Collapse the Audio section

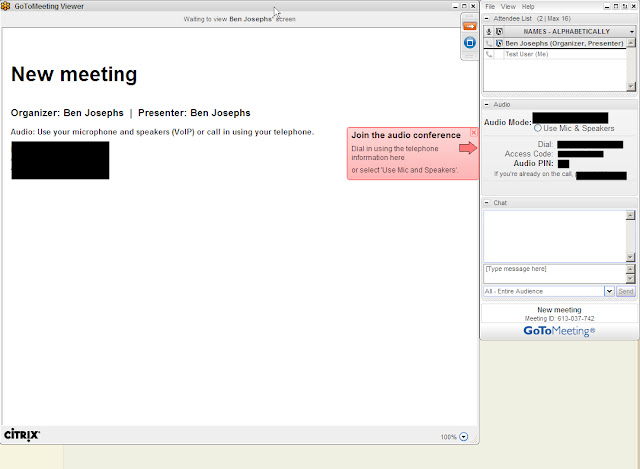pyautogui.click(x=487, y=104)
